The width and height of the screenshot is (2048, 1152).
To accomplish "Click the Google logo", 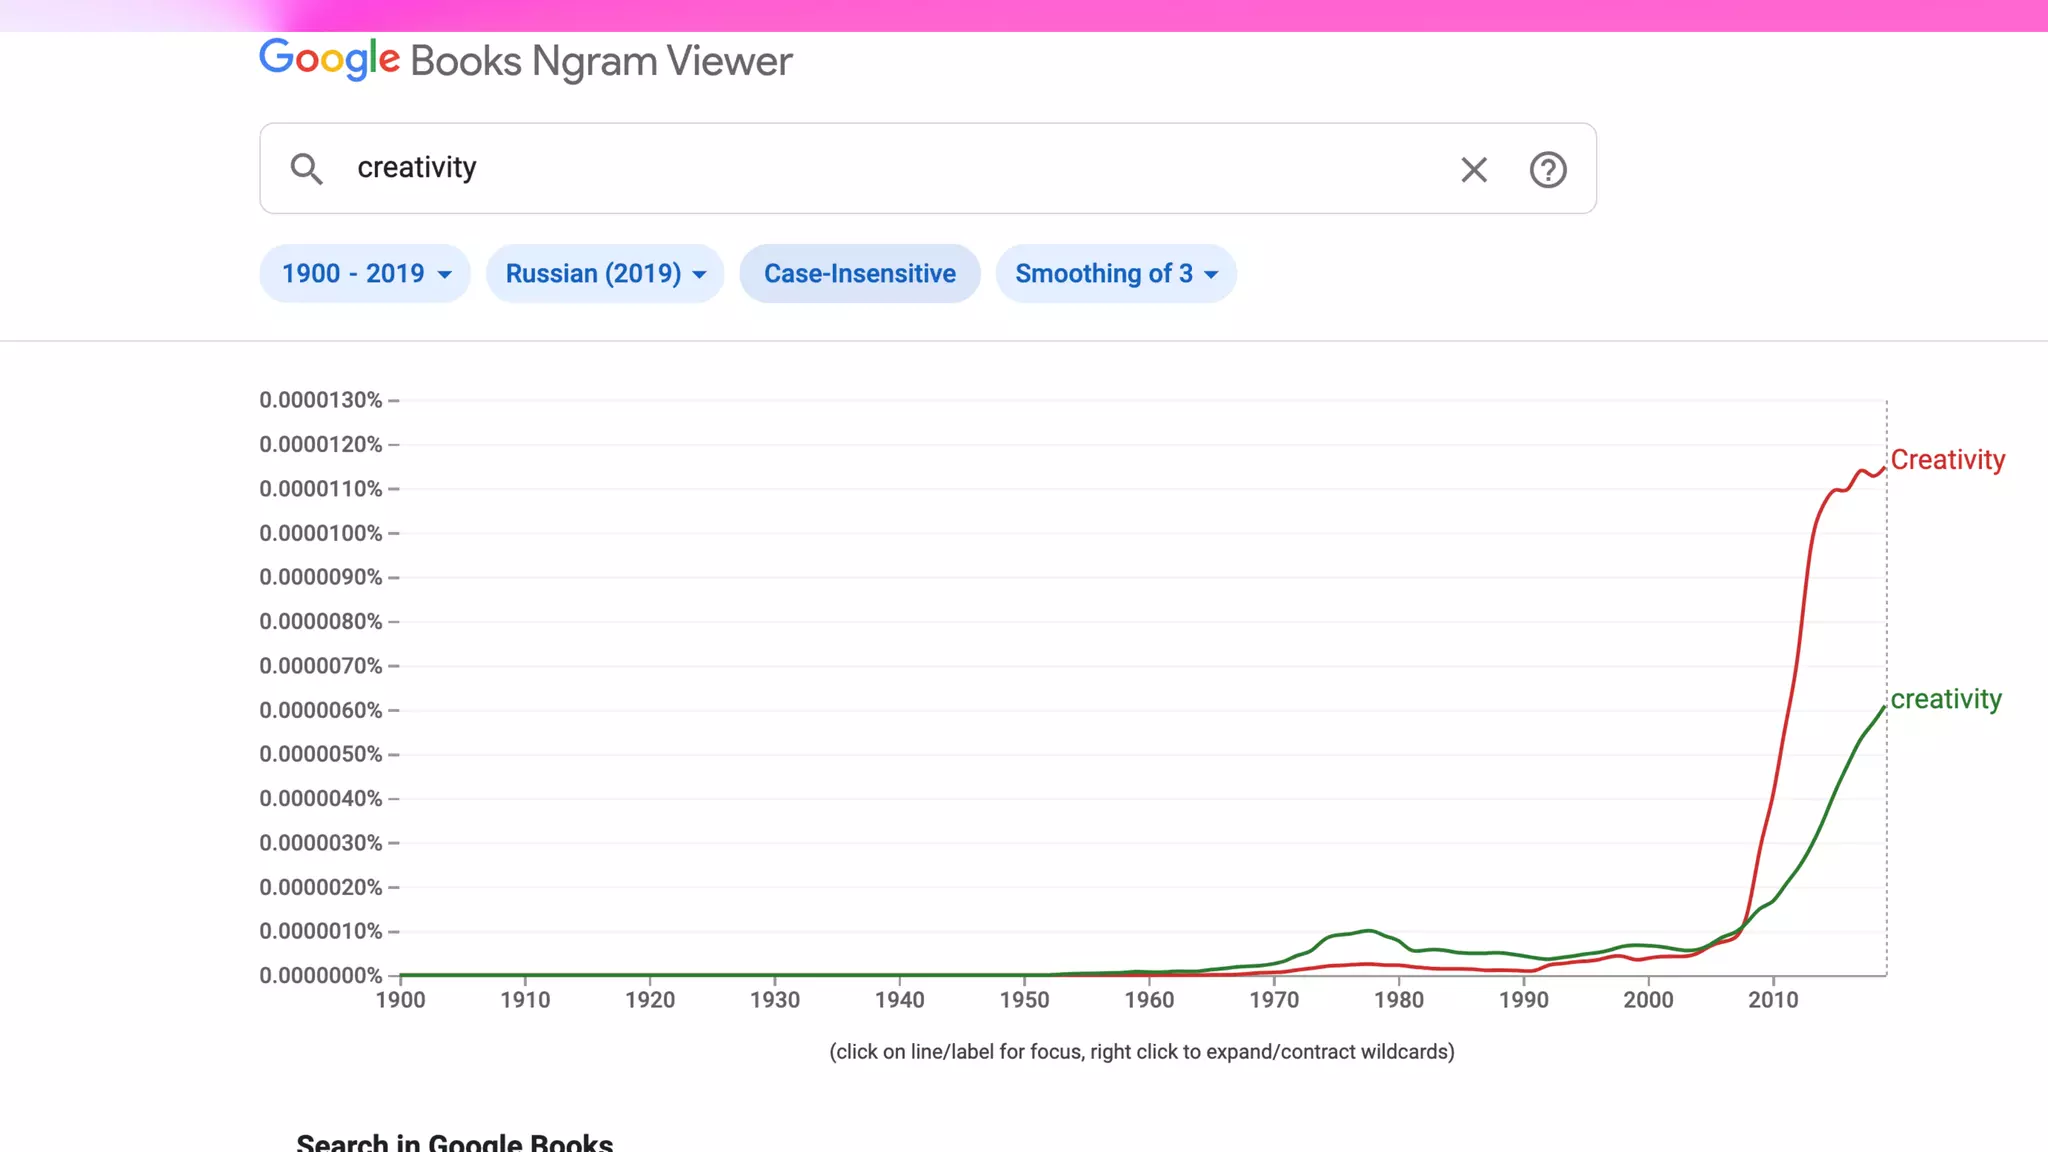I will click(329, 60).
